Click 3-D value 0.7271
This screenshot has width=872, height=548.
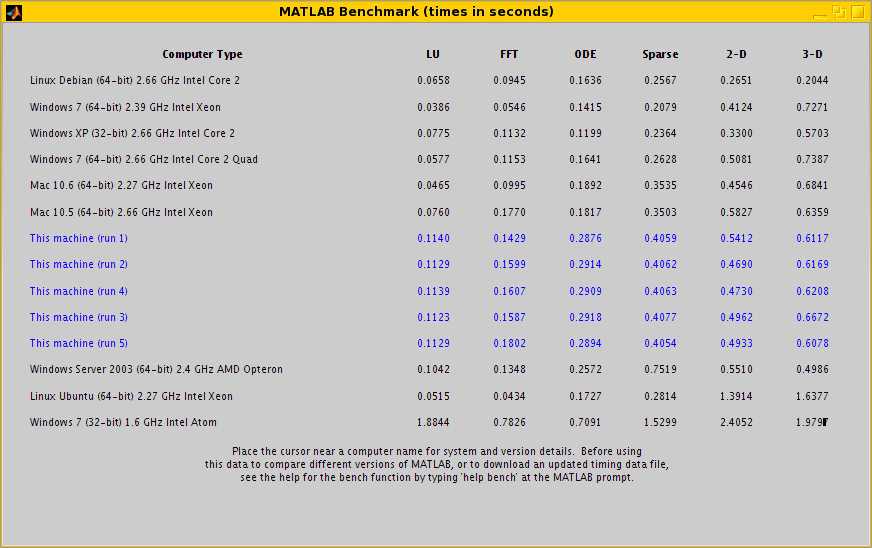[812, 107]
